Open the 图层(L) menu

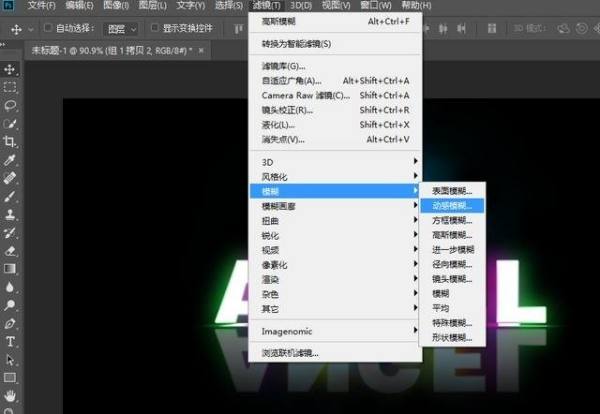(x=152, y=5)
